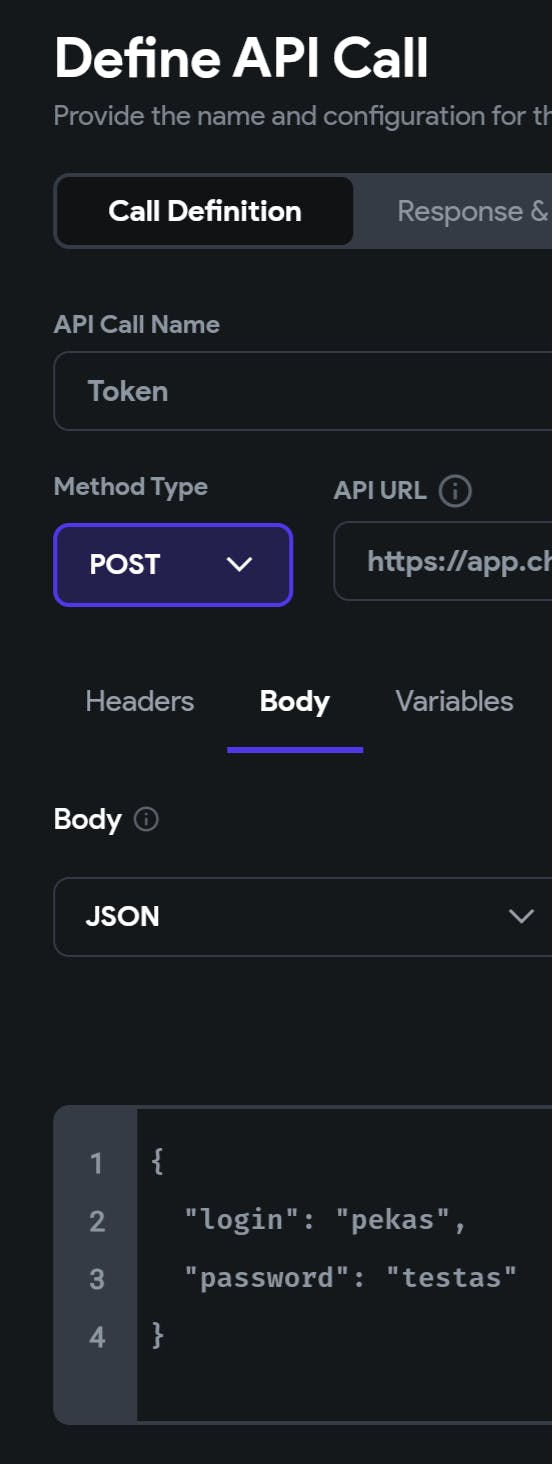Focus the API Call Name field with Token
This screenshot has height=1464, width=552.
[x=303, y=391]
